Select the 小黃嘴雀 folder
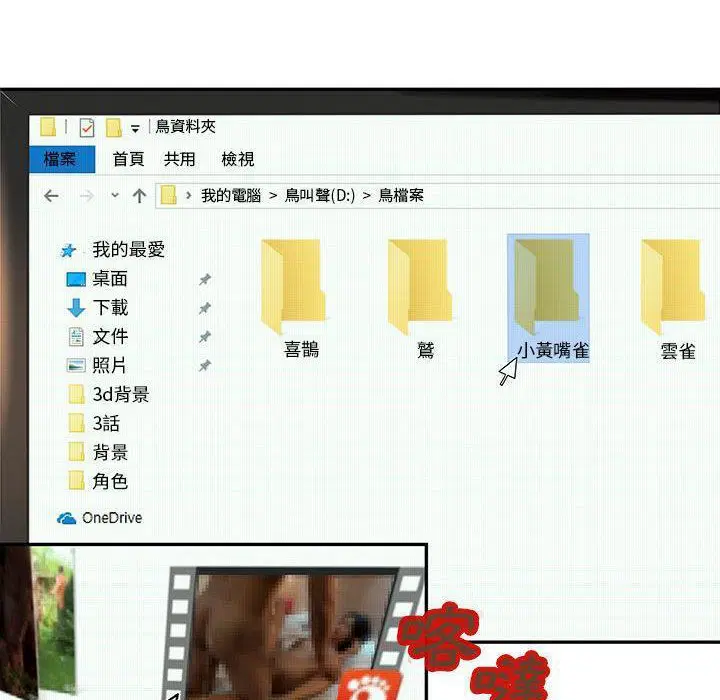 coord(548,296)
